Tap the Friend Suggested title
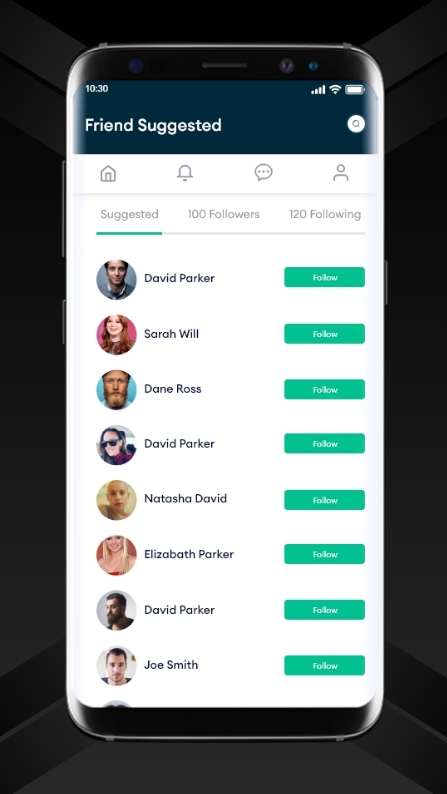Viewport: 447px width, 794px height. point(153,125)
